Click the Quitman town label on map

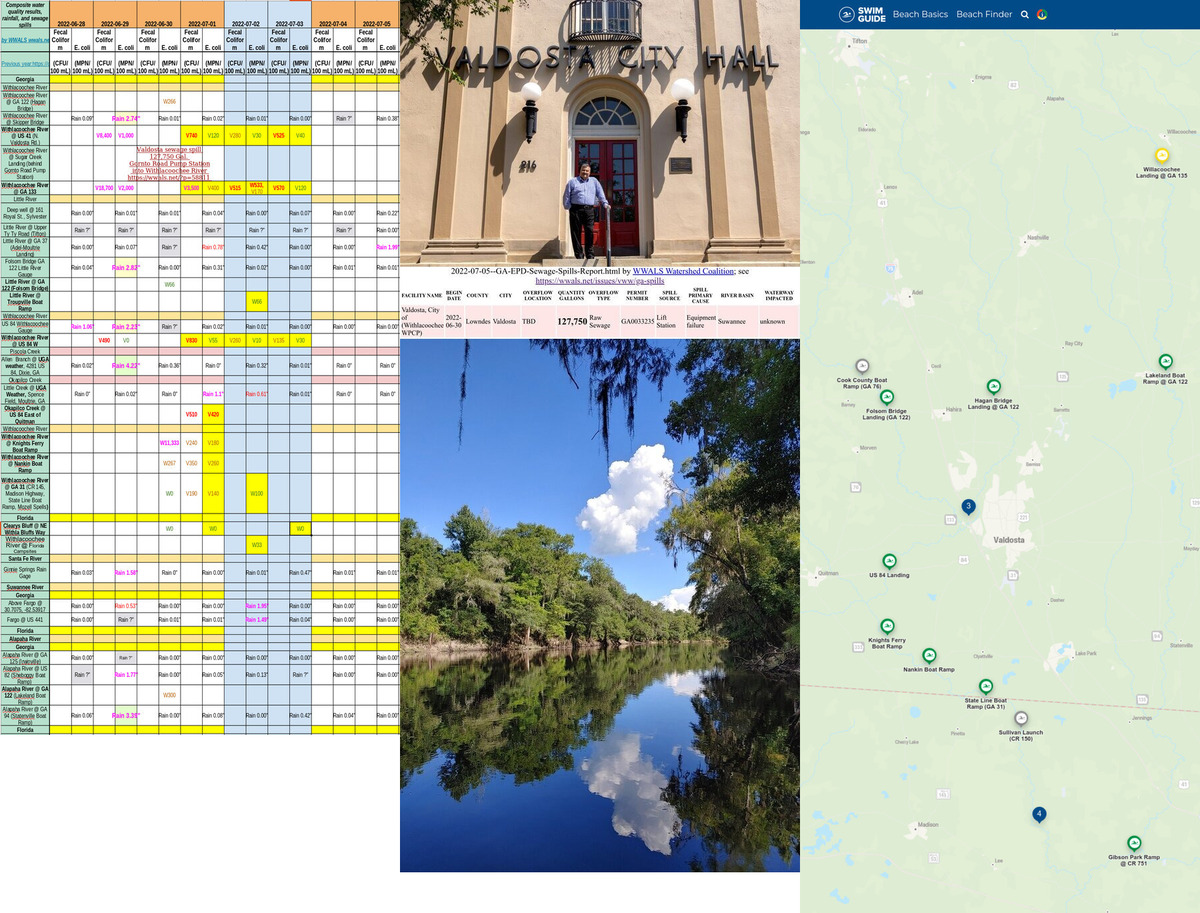pos(828,572)
